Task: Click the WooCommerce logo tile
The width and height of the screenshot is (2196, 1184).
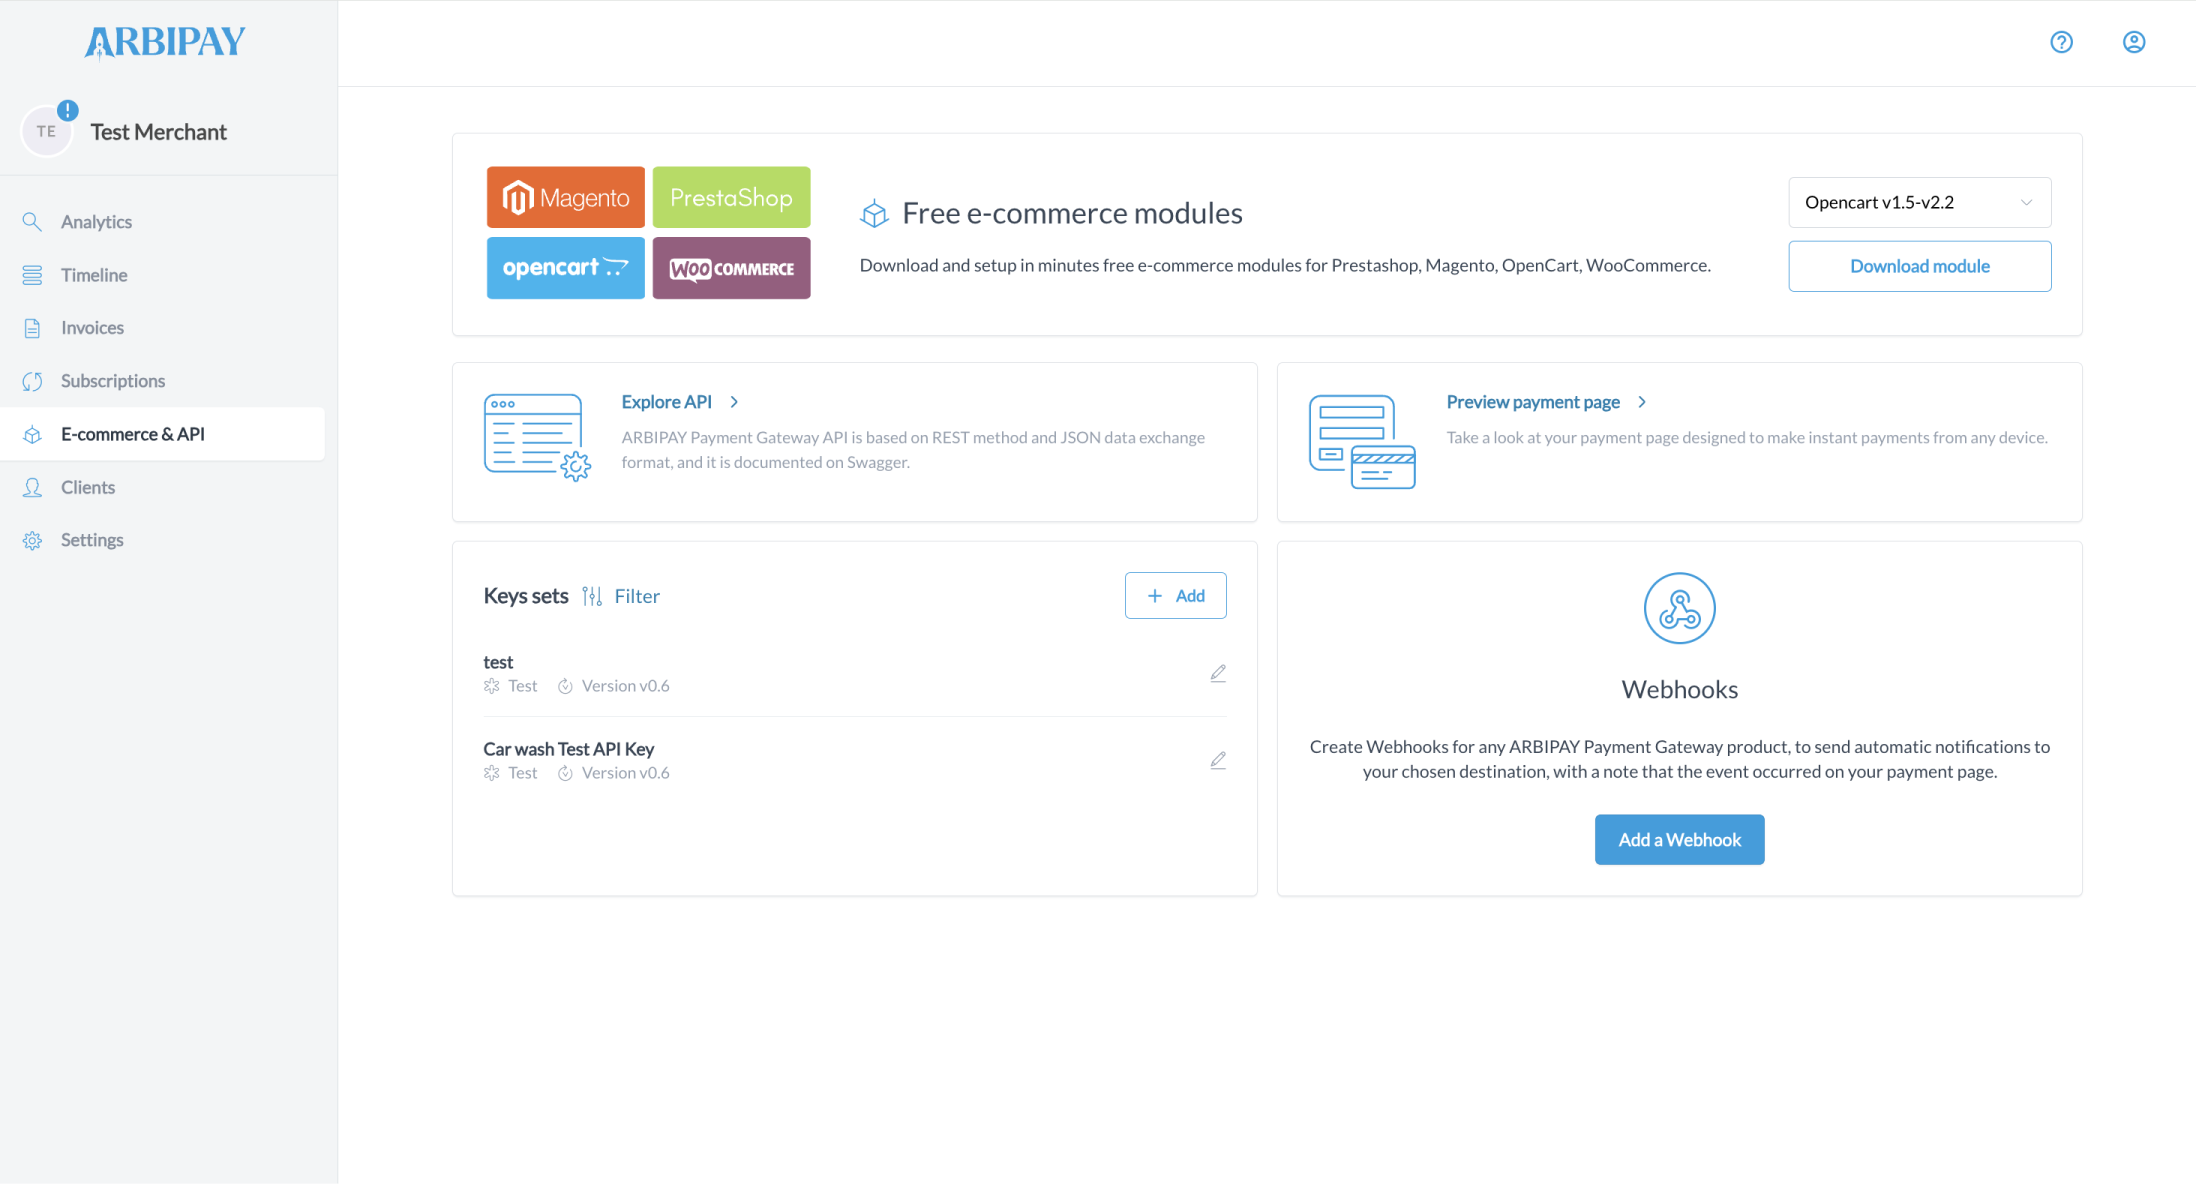Action: [731, 268]
